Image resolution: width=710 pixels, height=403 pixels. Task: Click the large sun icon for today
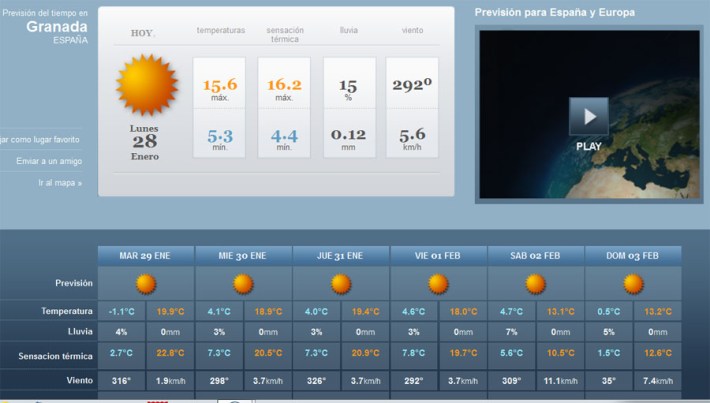[146, 85]
